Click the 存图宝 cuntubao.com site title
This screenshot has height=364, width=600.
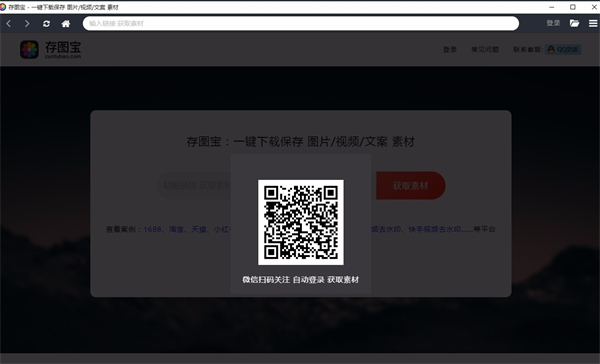click(x=63, y=50)
